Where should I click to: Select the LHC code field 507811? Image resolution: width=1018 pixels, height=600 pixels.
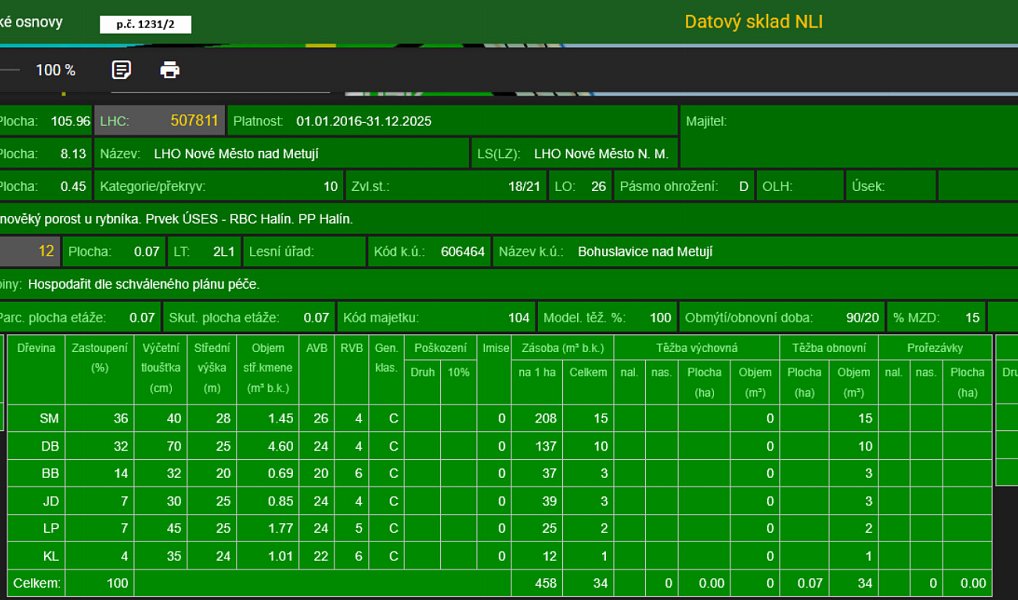point(160,121)
